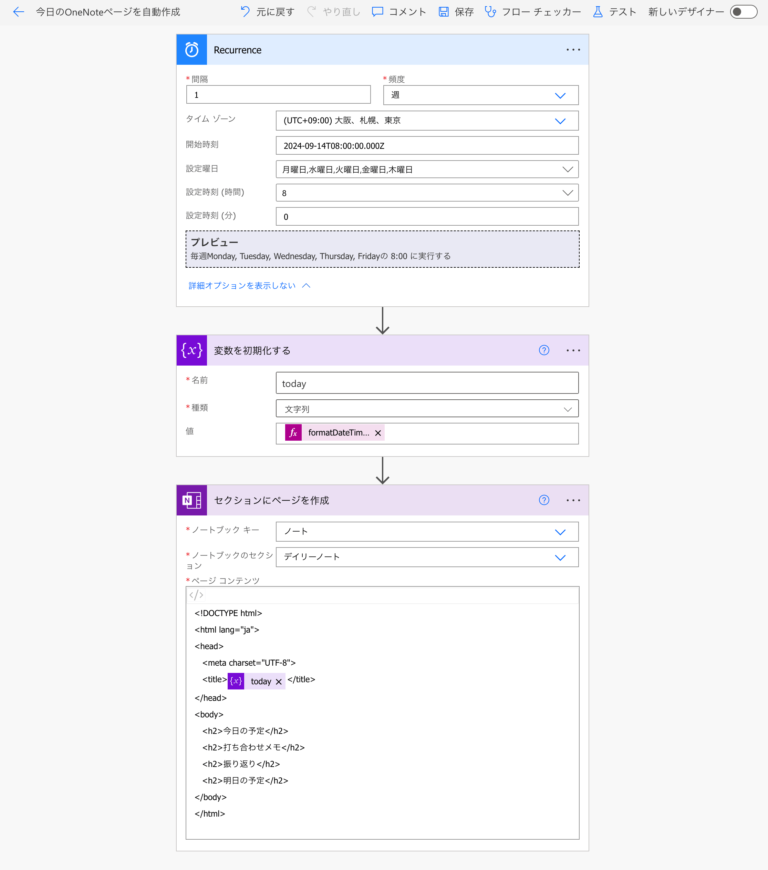
Task: Click the OneNote action icon
Action: pos(192,500)
